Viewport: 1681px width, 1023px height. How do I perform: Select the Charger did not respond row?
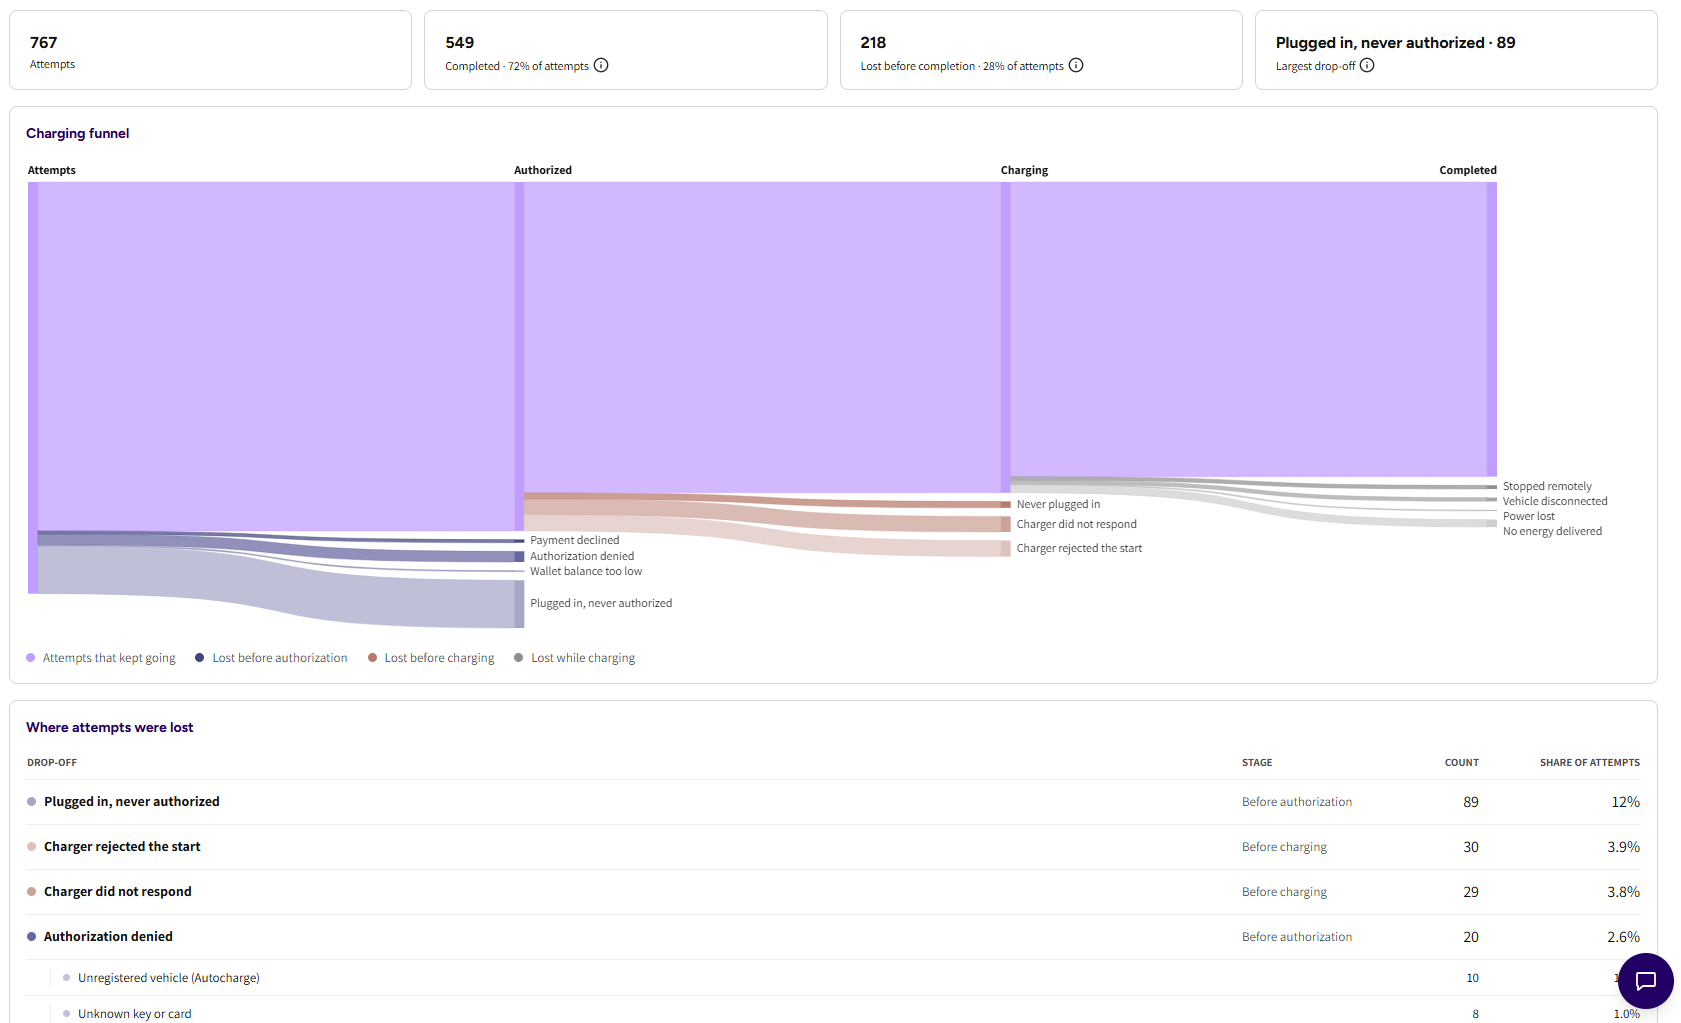click(833, 892)
